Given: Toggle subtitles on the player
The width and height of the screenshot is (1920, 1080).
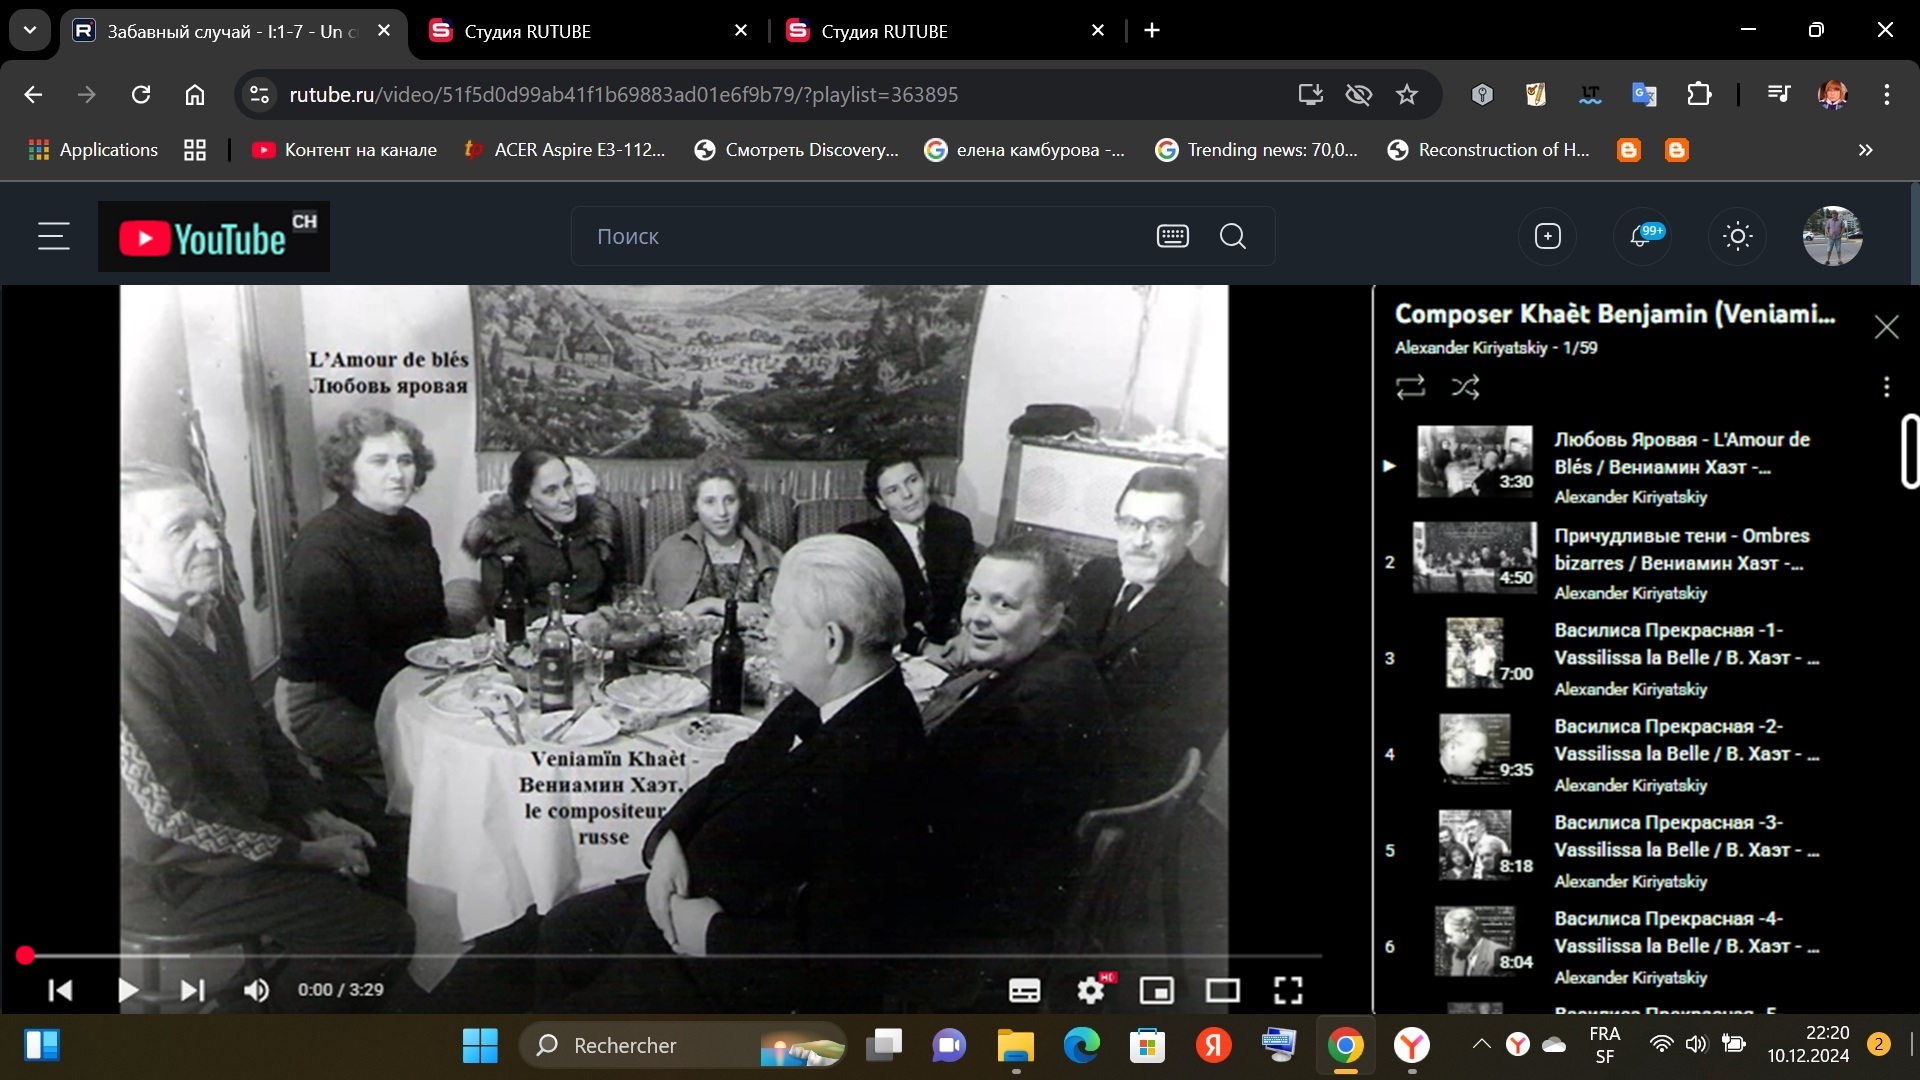Looking at the screenshot, I should (1024, 990).
